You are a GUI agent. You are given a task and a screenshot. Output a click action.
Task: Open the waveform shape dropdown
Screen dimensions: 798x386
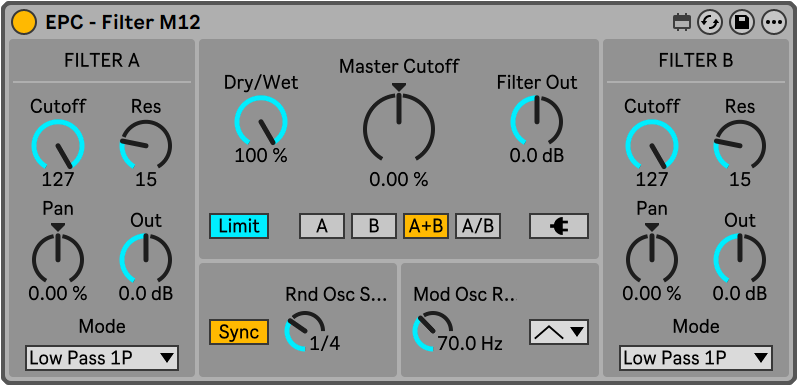(559, 332)
